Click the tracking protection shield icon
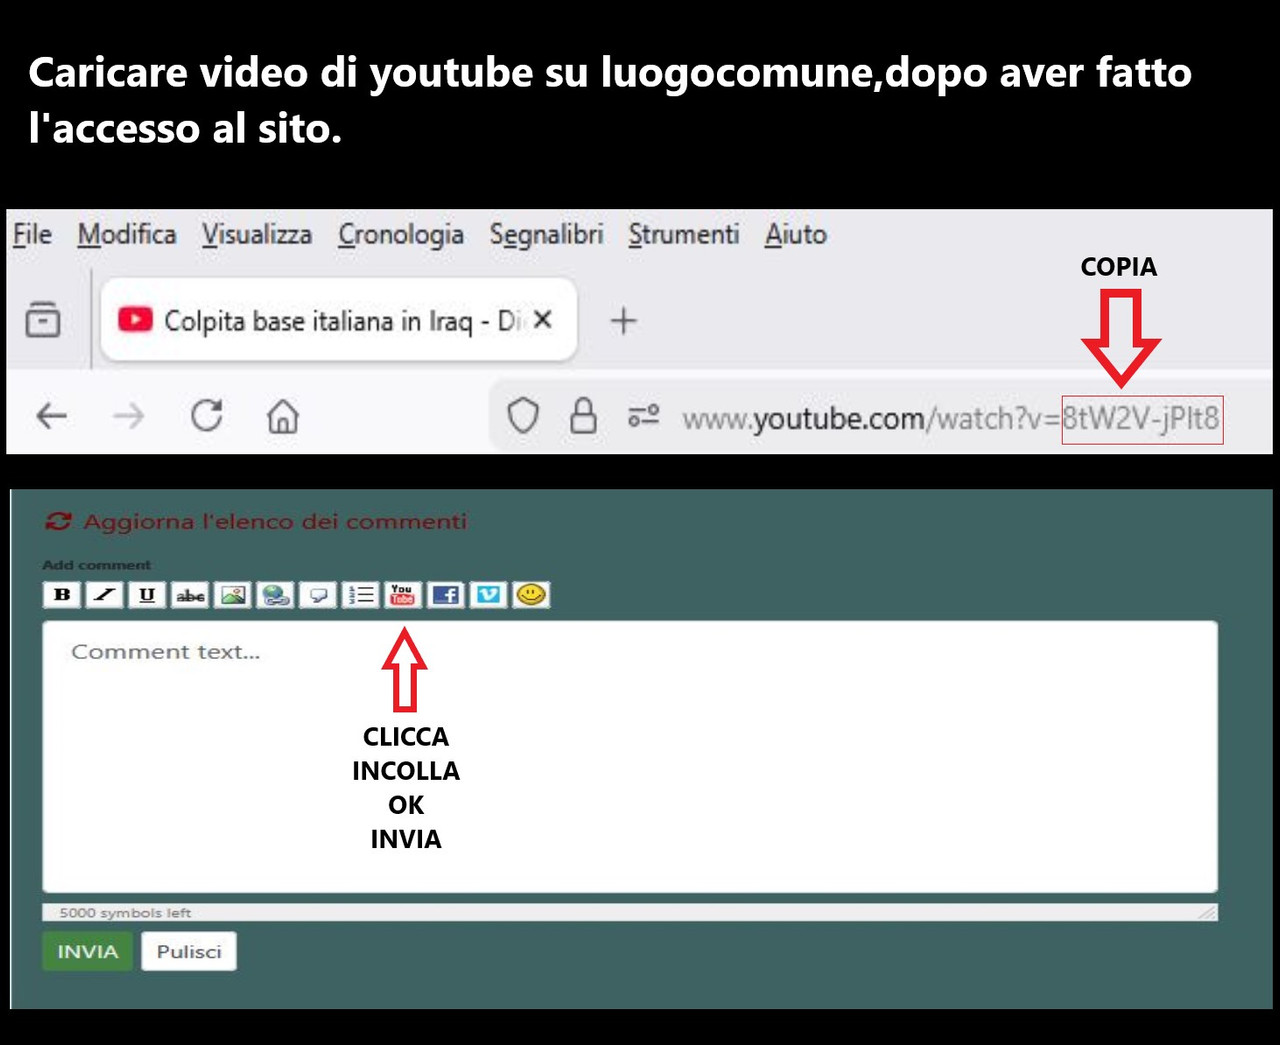This screenshot has height=1045, width=1280. point(523,416)
